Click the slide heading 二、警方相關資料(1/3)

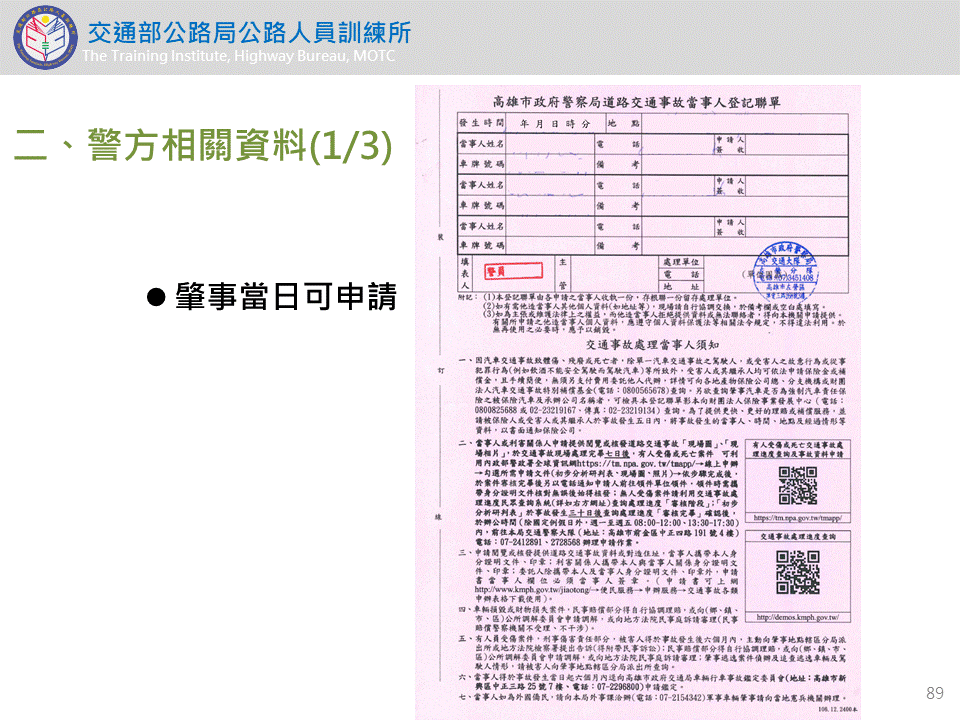[202, 146]
